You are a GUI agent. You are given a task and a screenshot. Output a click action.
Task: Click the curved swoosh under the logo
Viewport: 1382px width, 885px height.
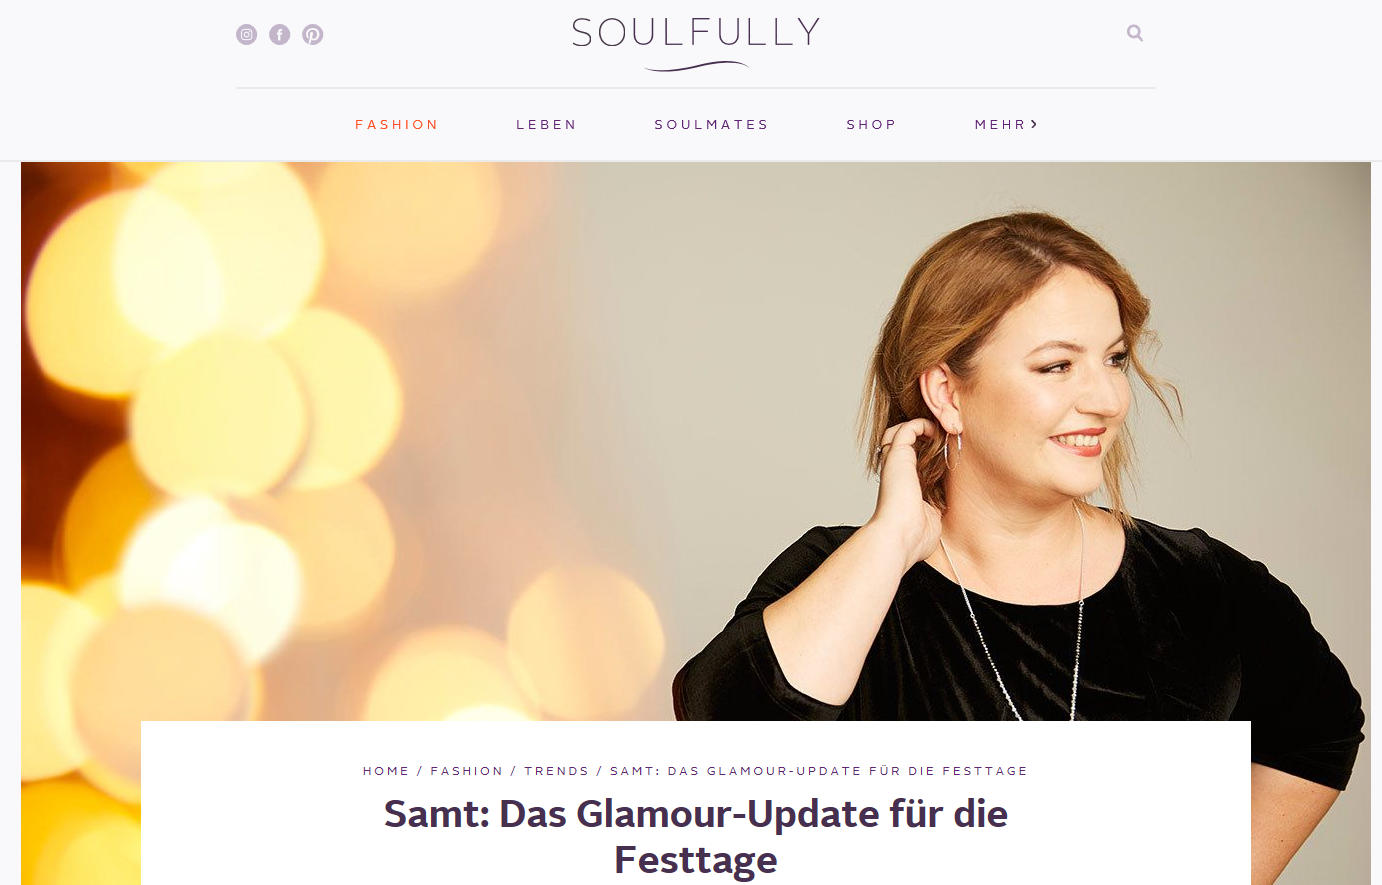697,67
